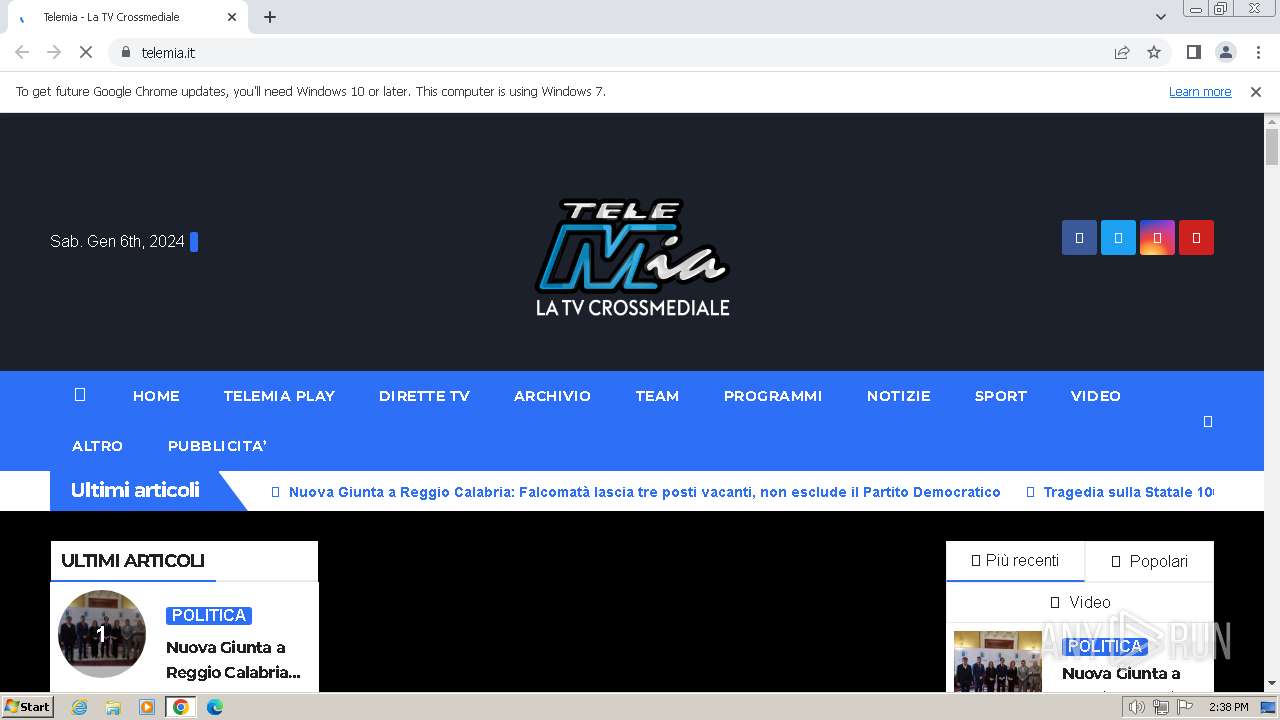Viewport: 1280px width, 720px height.
Task: Click the blue icon left of HOME
Action: (80, 395)
